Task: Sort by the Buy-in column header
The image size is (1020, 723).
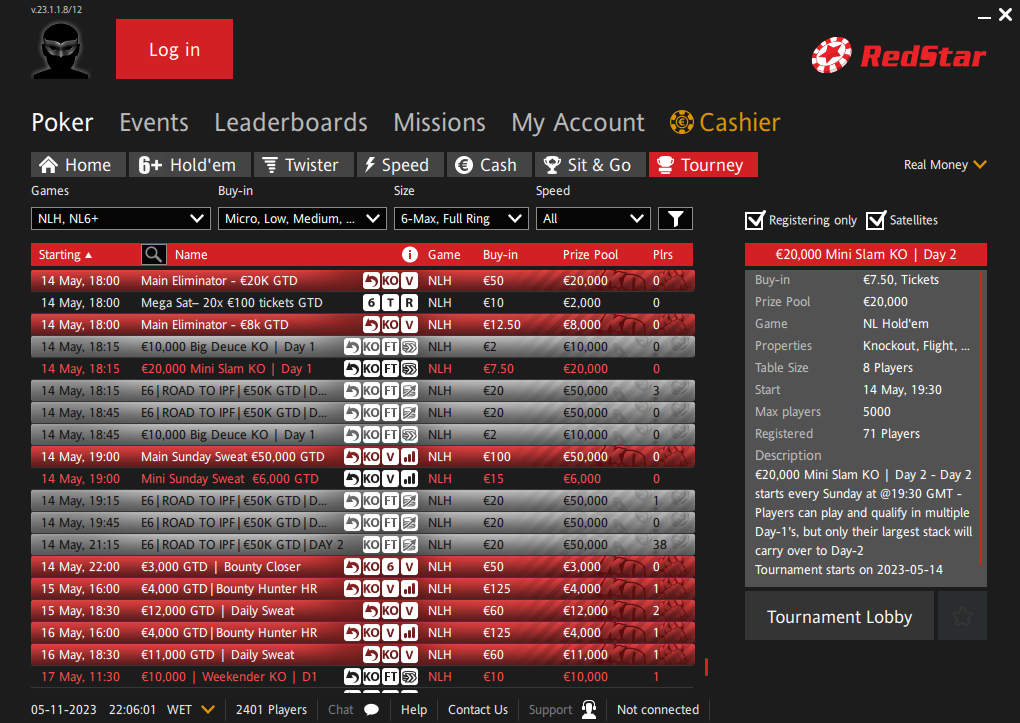Action: pos(500,254)
